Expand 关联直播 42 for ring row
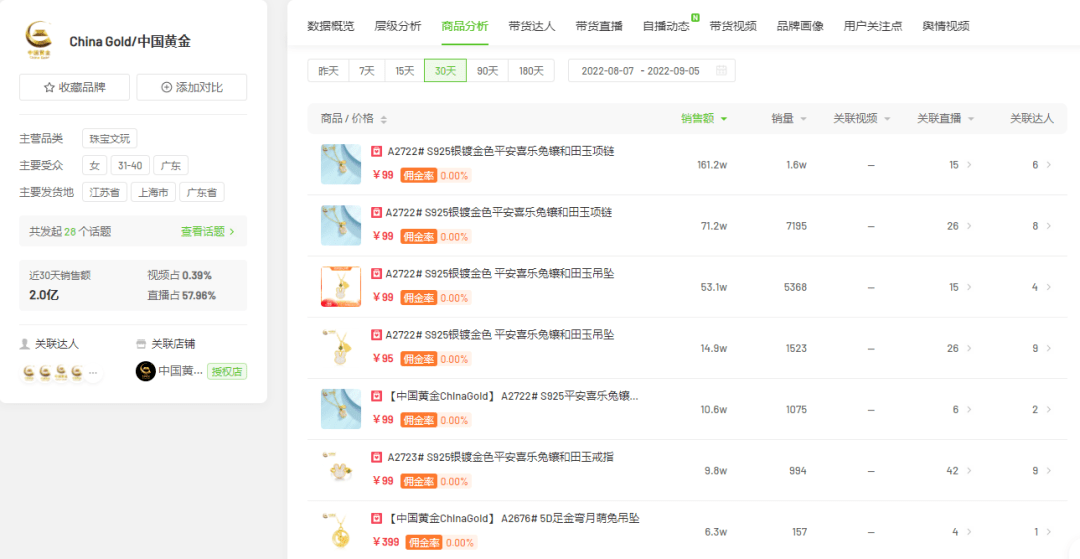1080x559 pixels. pyautogui.click(x=960, y=471)
